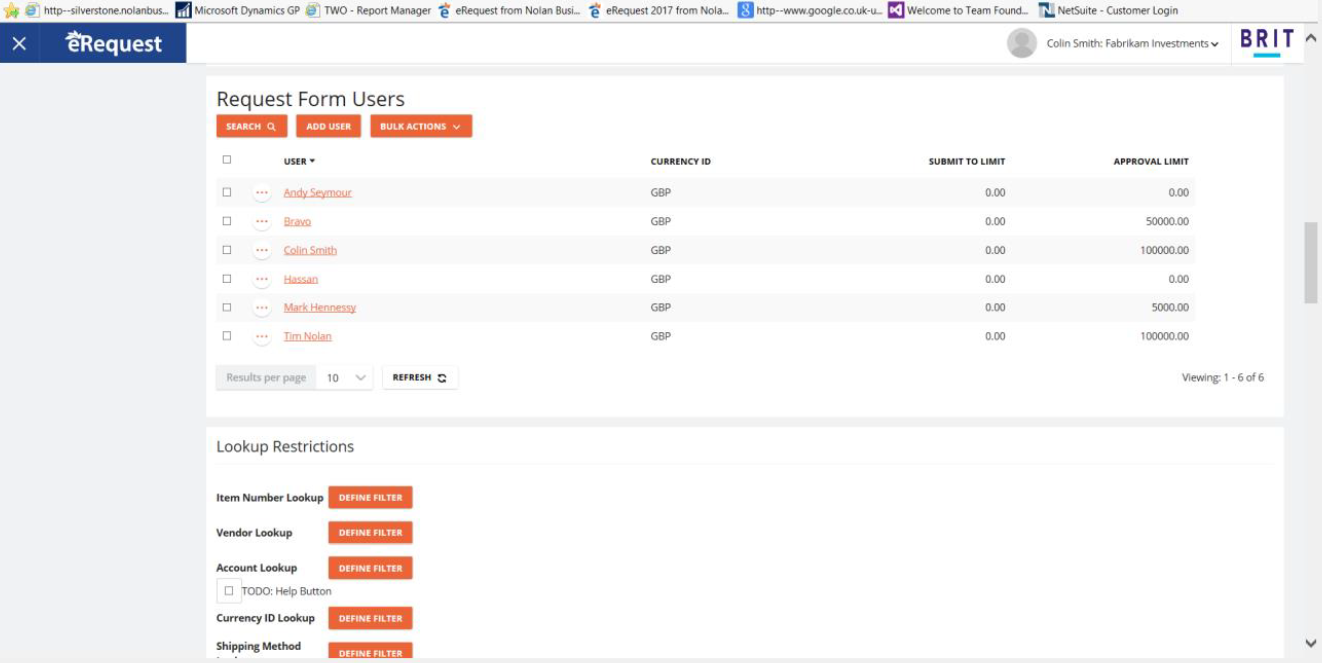Open the three-dot menu for Colin Smith

262,251
